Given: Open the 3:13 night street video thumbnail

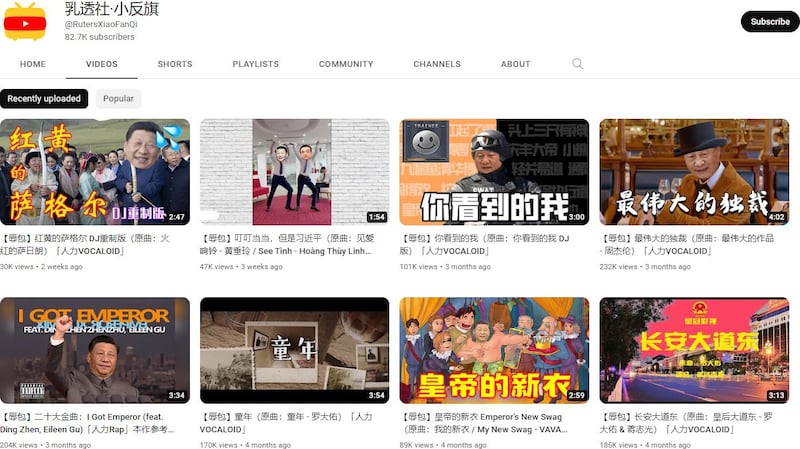Looking at the screenshot, I should point(694,350).
